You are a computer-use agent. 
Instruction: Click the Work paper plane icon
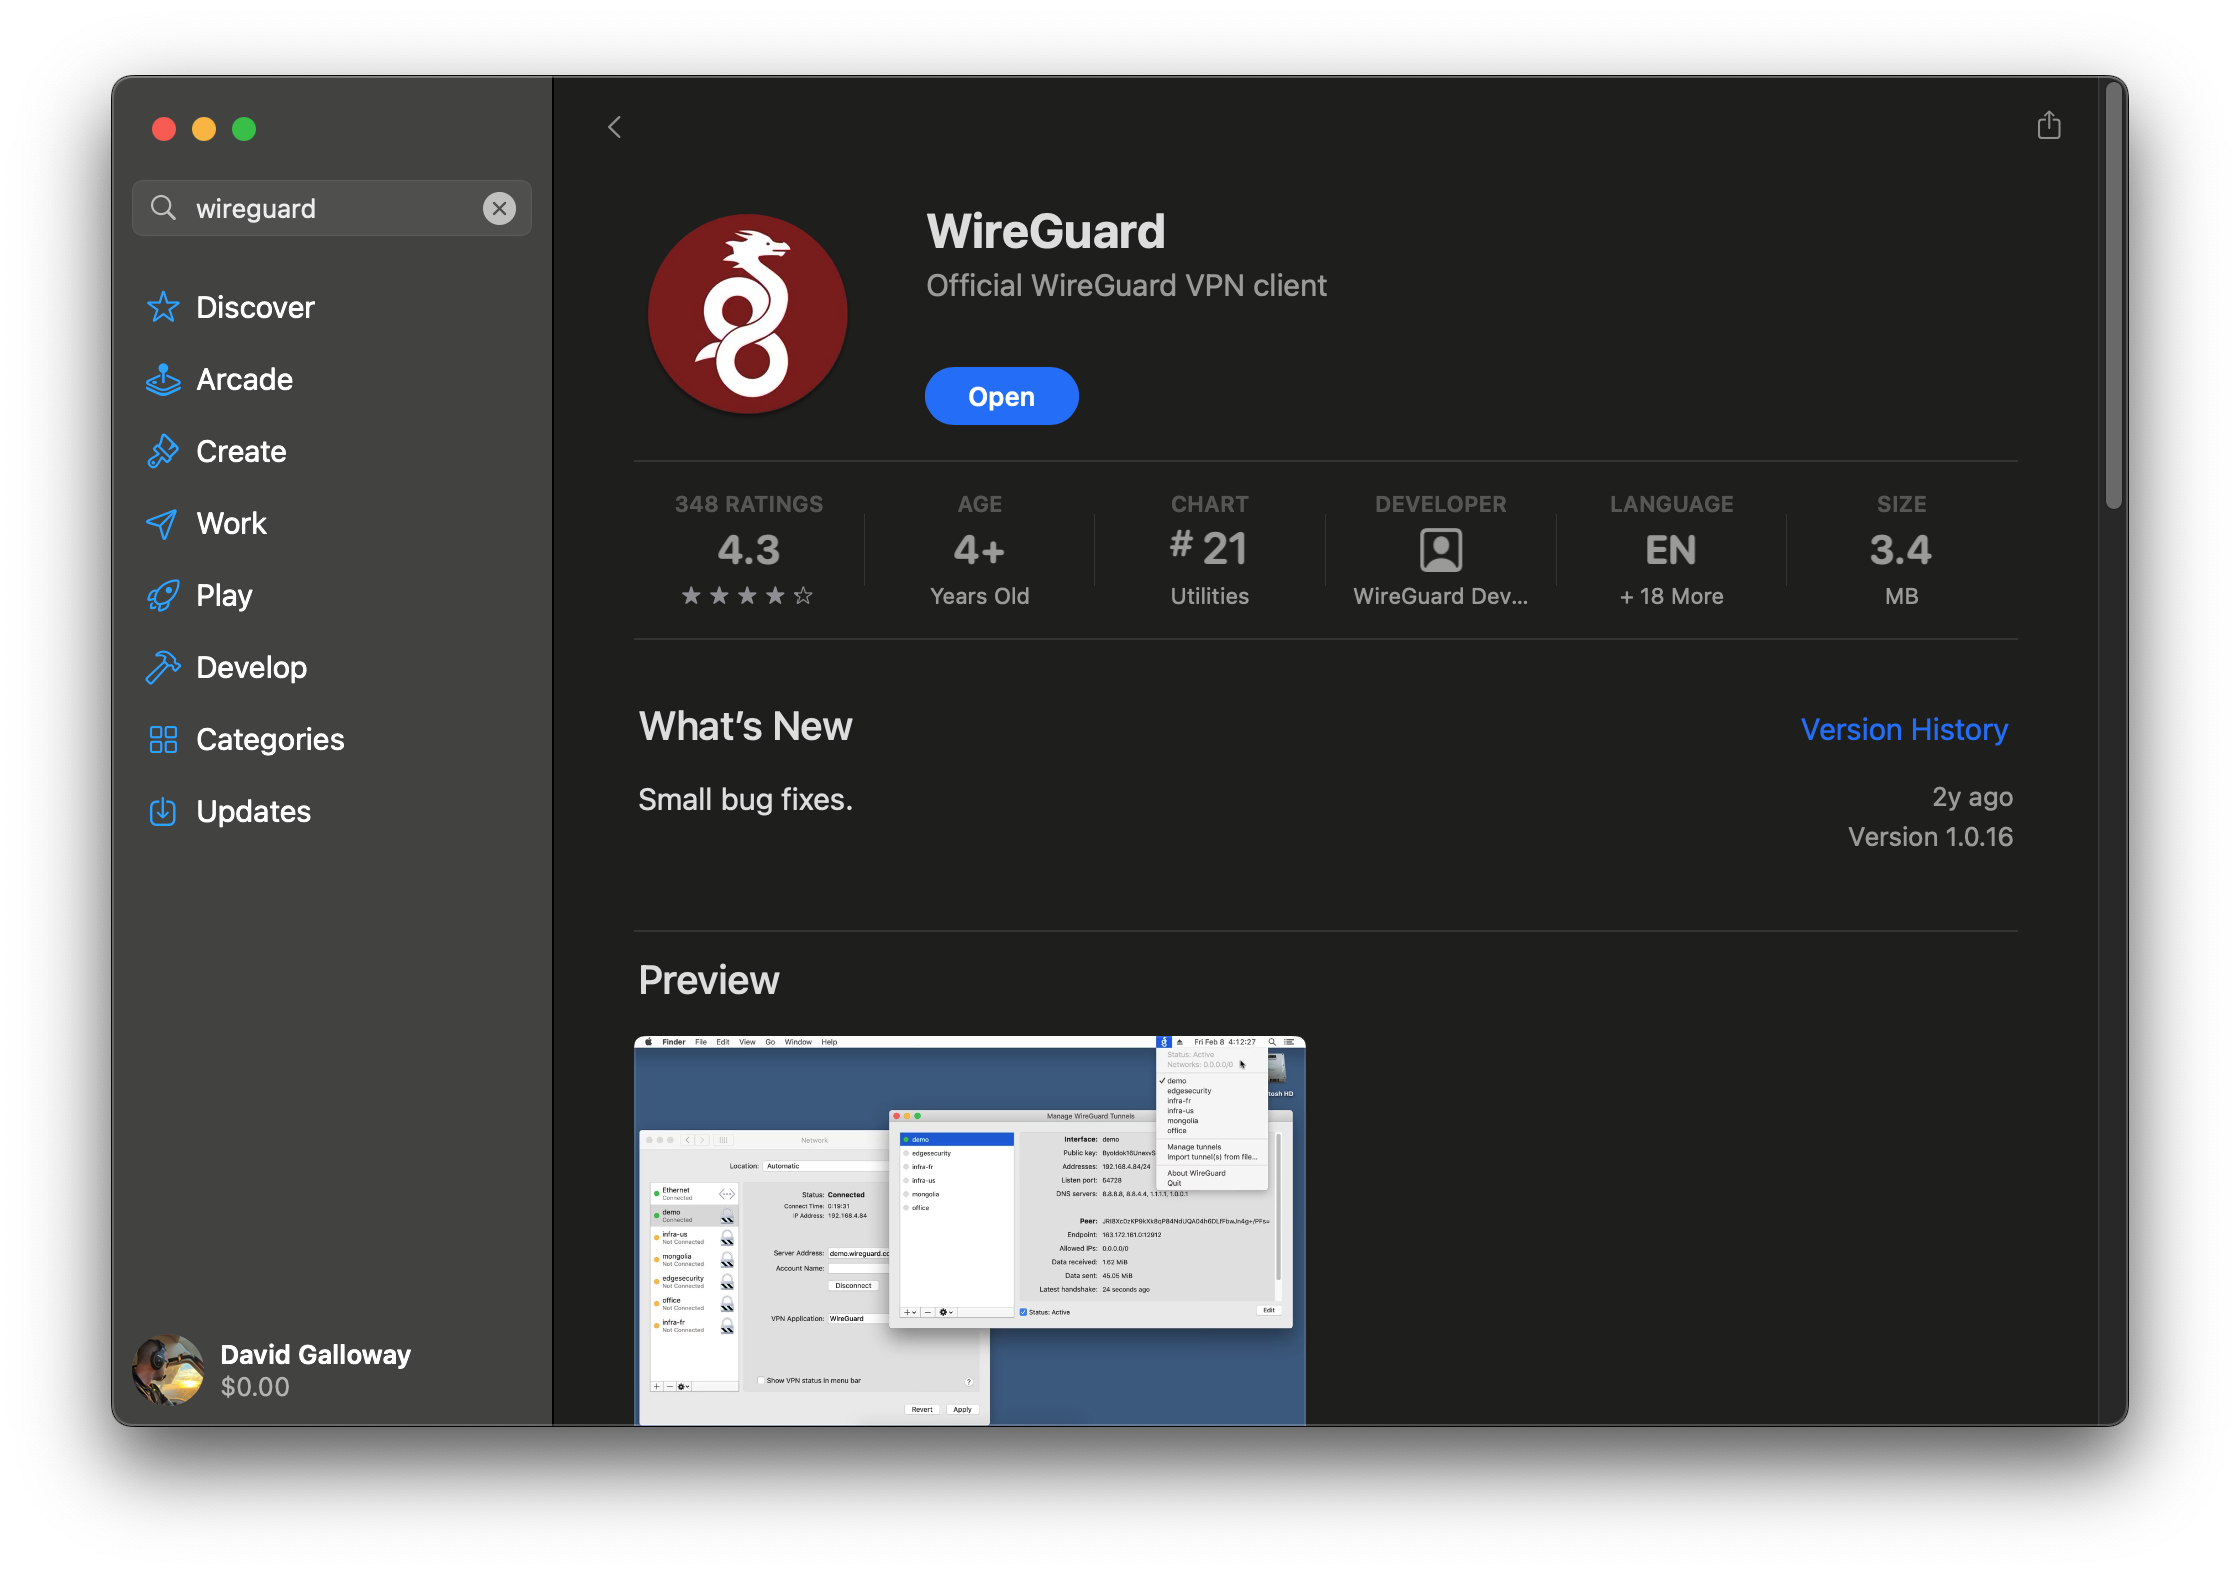coord(163,524)
